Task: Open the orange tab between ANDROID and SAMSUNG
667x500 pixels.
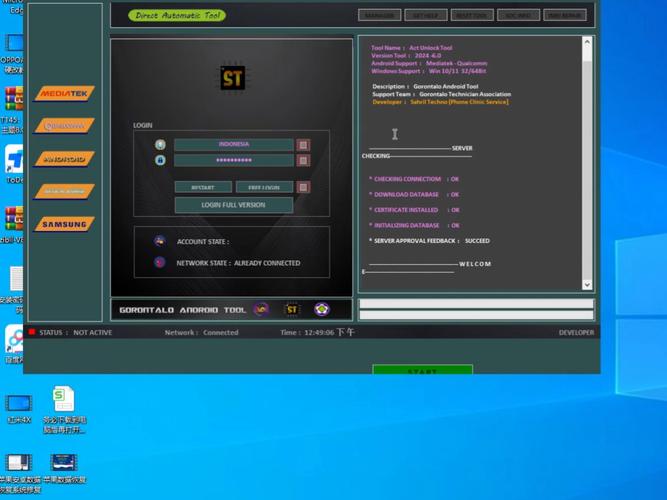Action: (65, 191)
